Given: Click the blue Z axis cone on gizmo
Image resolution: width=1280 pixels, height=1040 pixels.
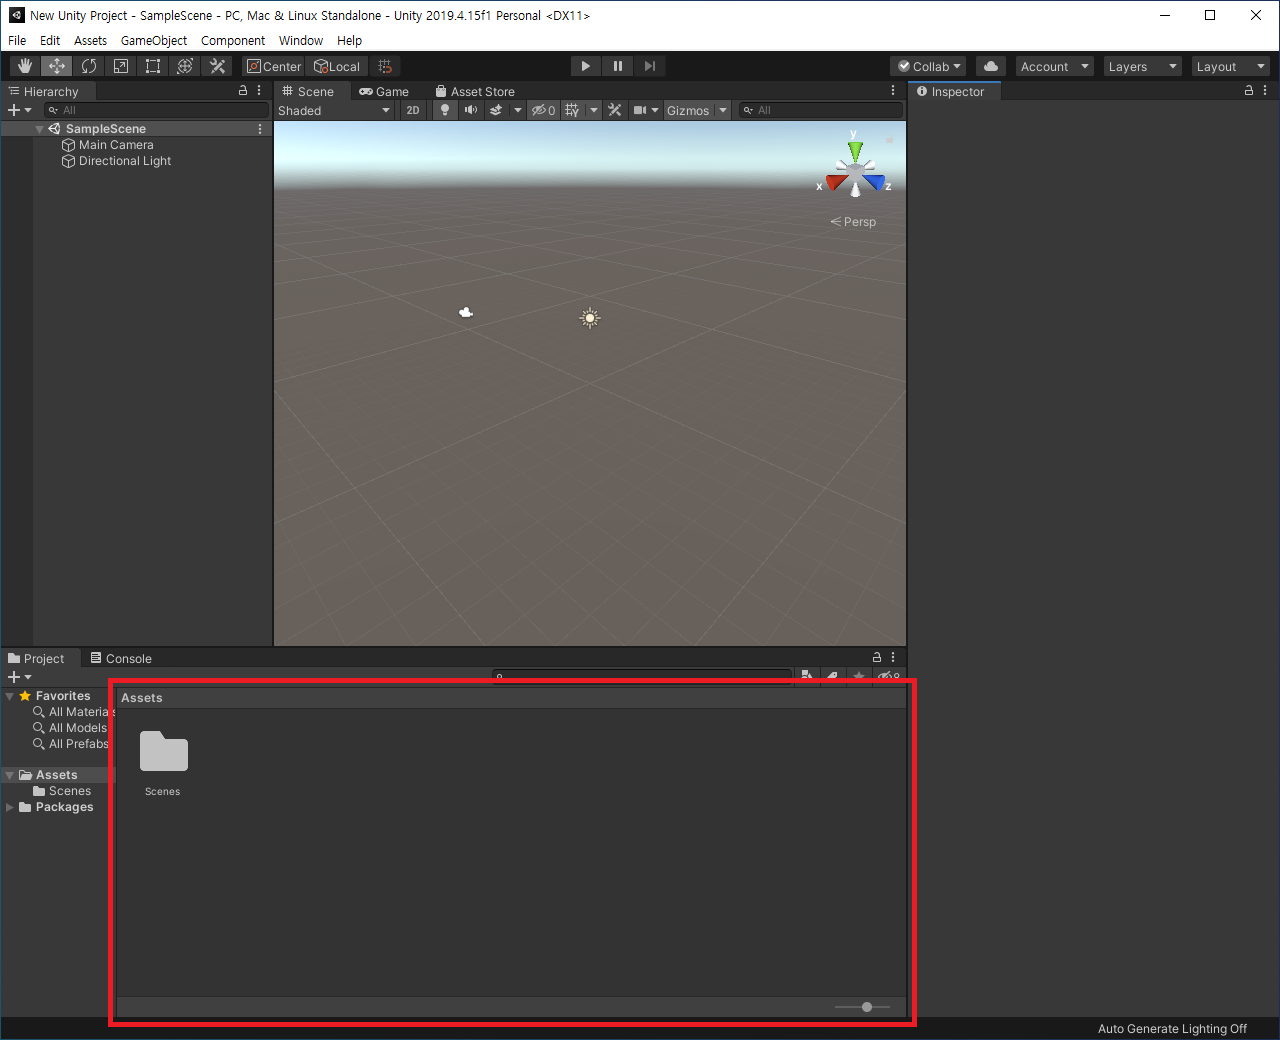Looking at the screenshot, I should 876,182.
